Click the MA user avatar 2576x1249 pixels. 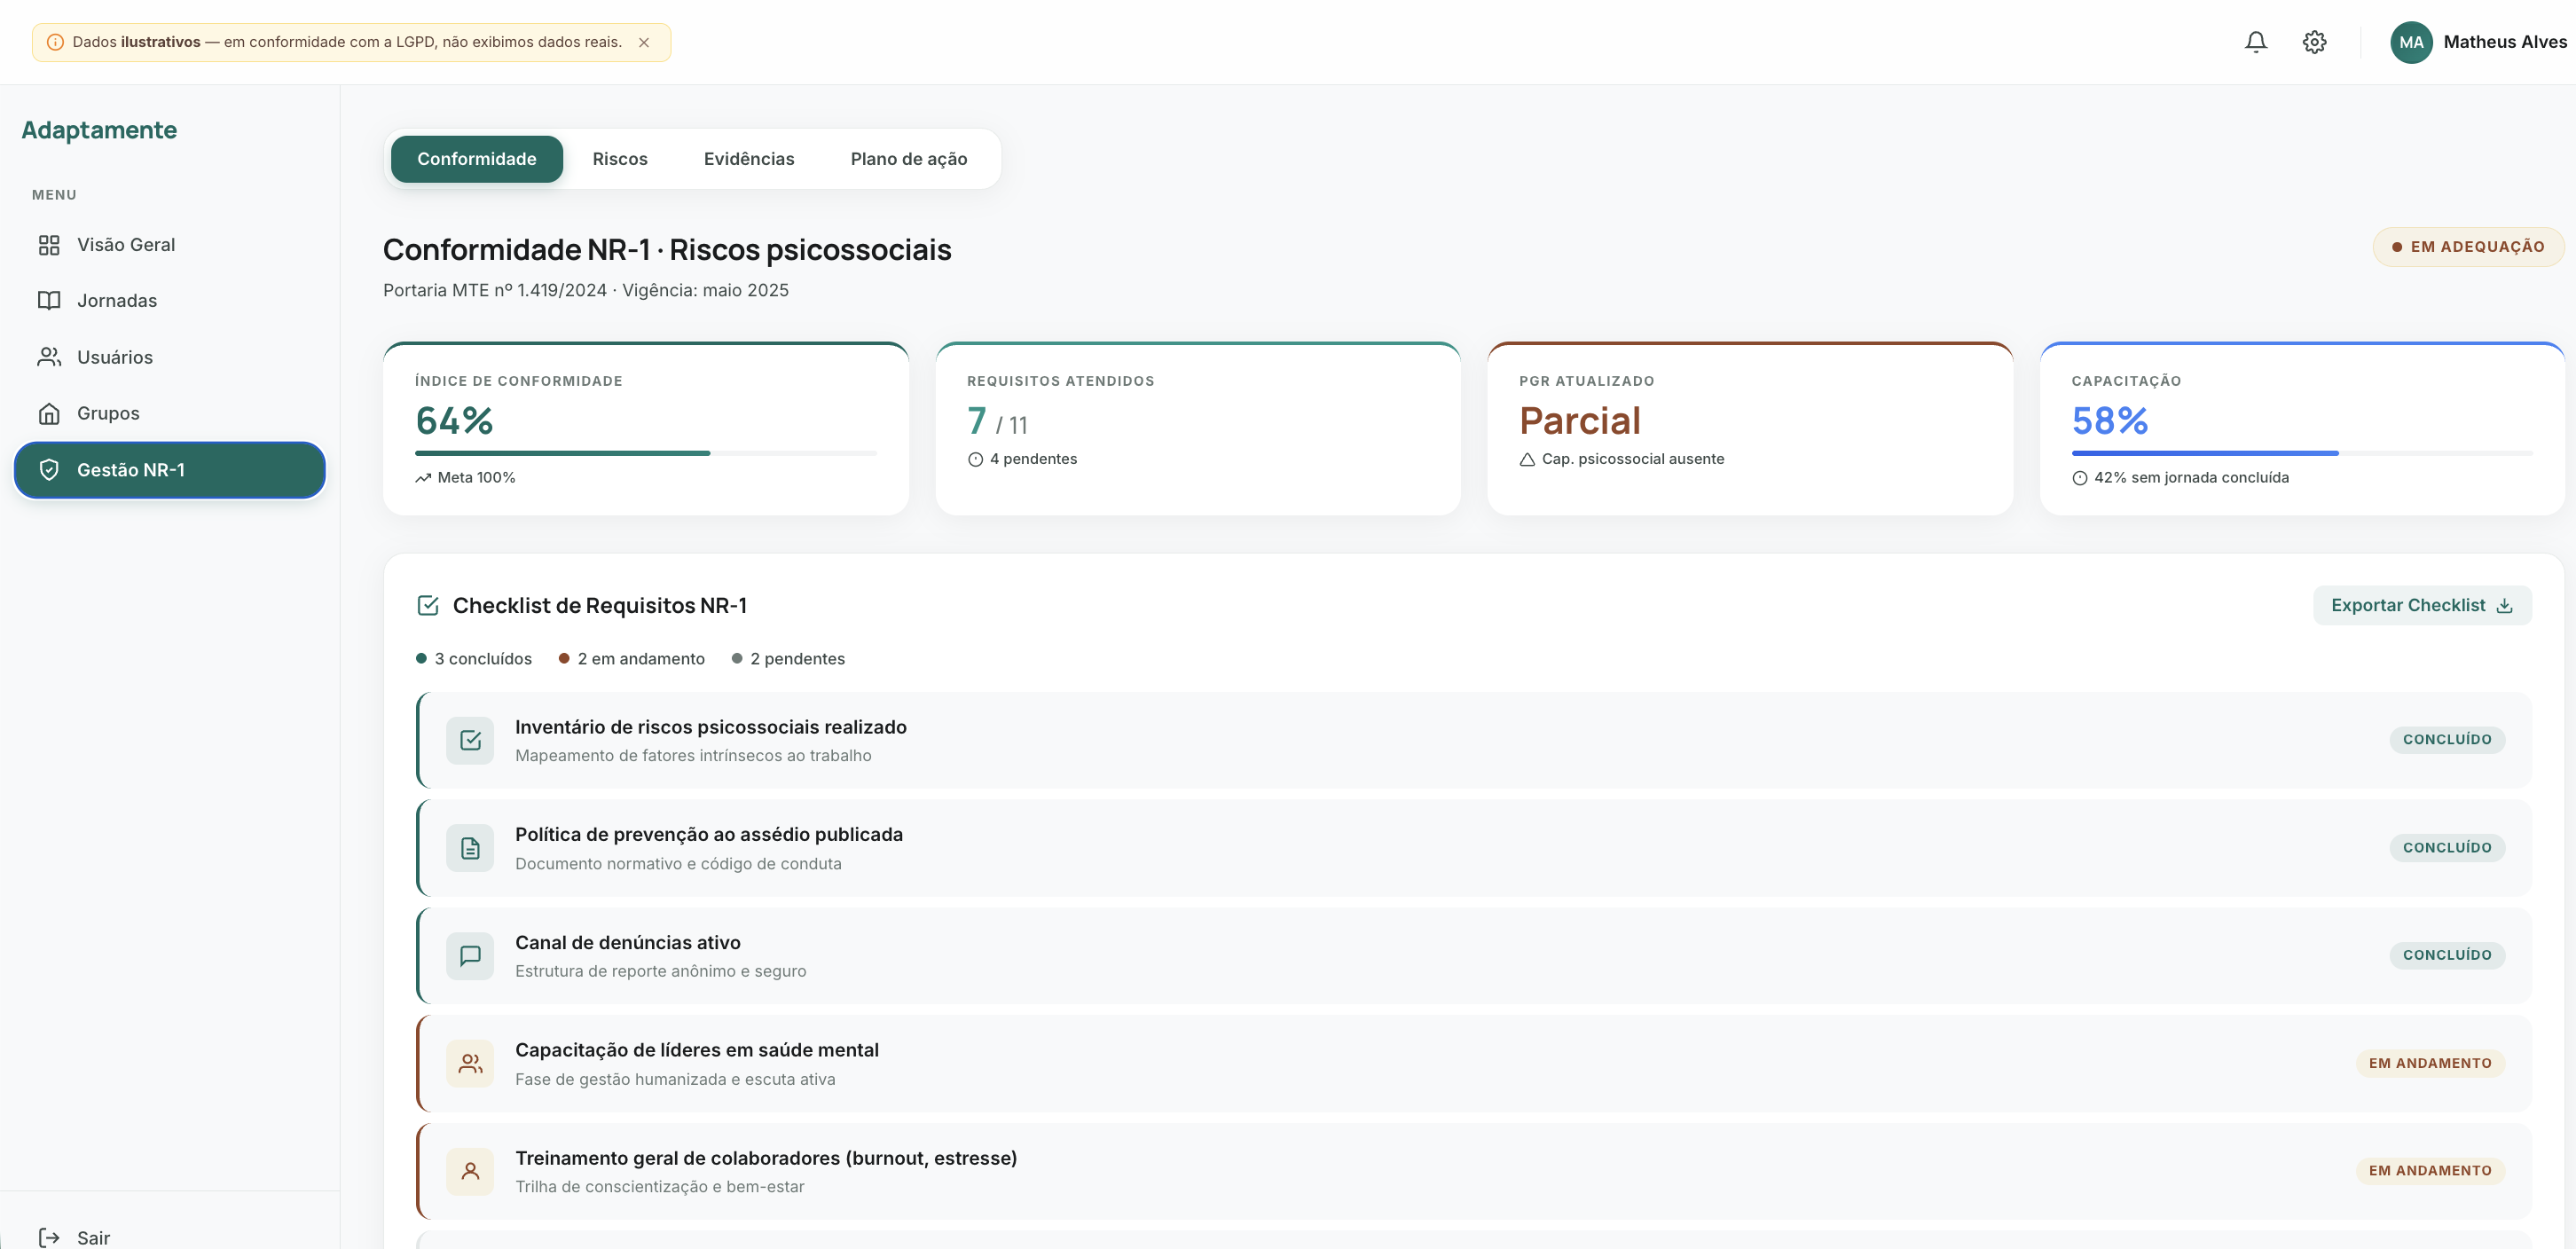point(2411,42)
